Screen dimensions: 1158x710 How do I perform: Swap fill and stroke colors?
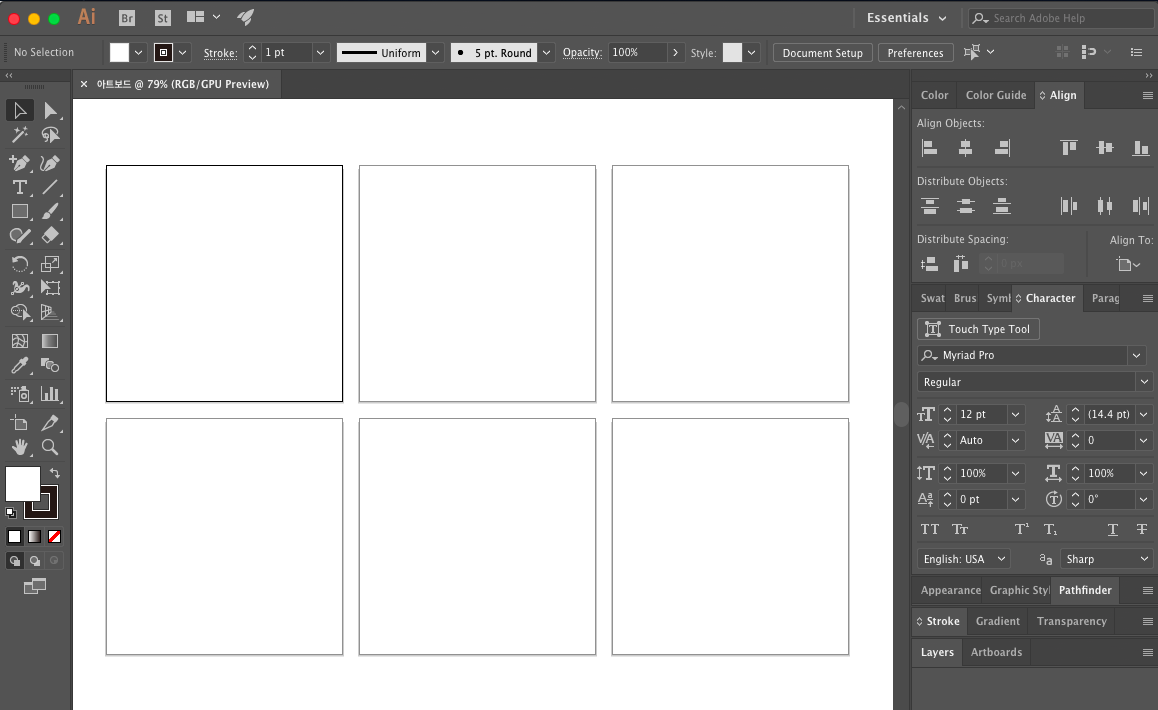click(x=55, y=473)
